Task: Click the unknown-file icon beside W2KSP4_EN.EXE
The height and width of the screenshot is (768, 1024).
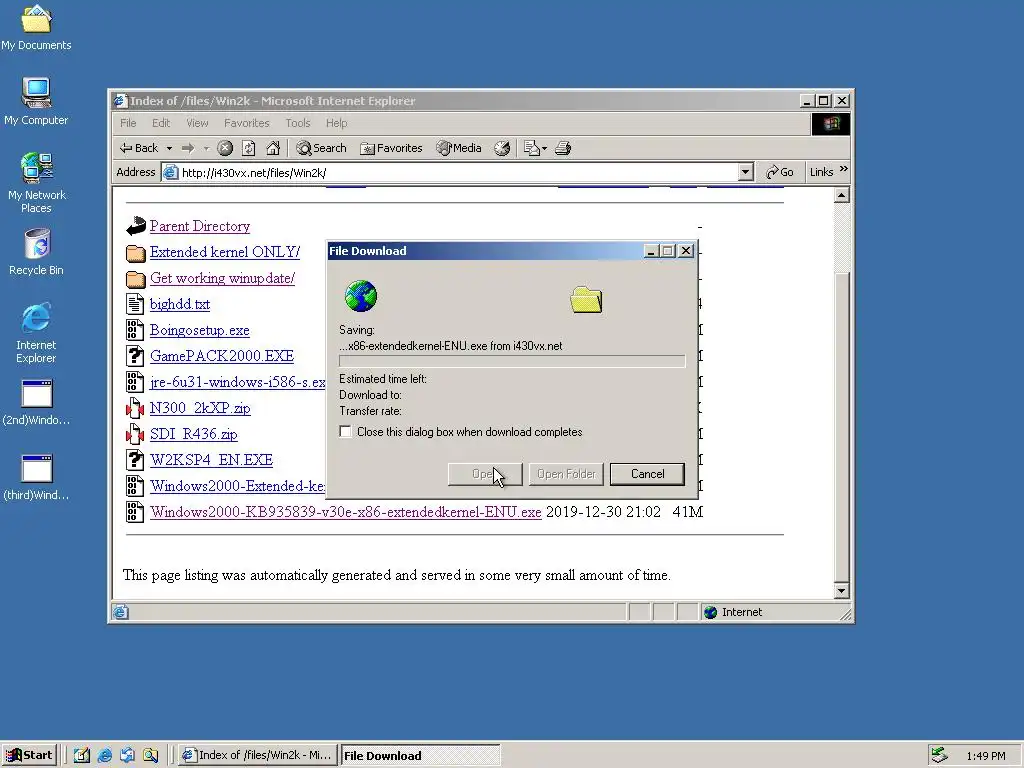Action: click(135, 460)
